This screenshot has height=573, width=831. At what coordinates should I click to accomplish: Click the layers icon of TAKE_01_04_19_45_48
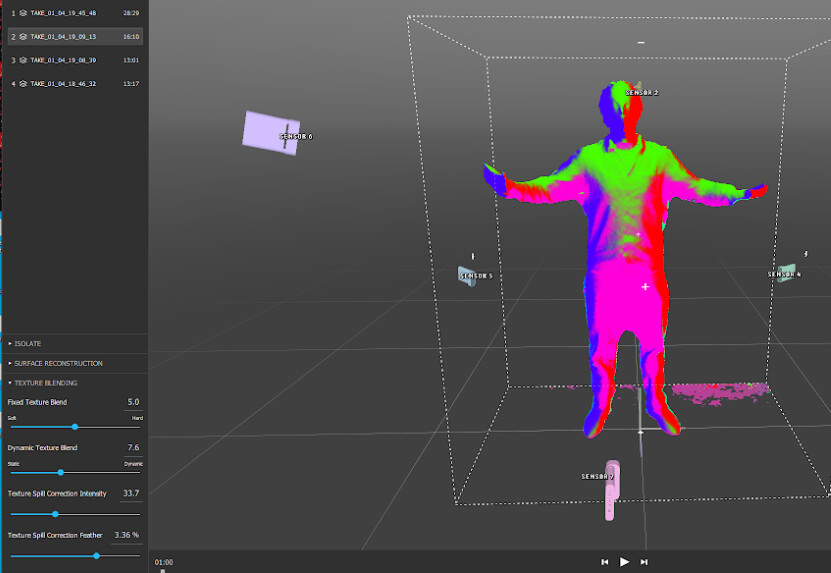(23, 14)
